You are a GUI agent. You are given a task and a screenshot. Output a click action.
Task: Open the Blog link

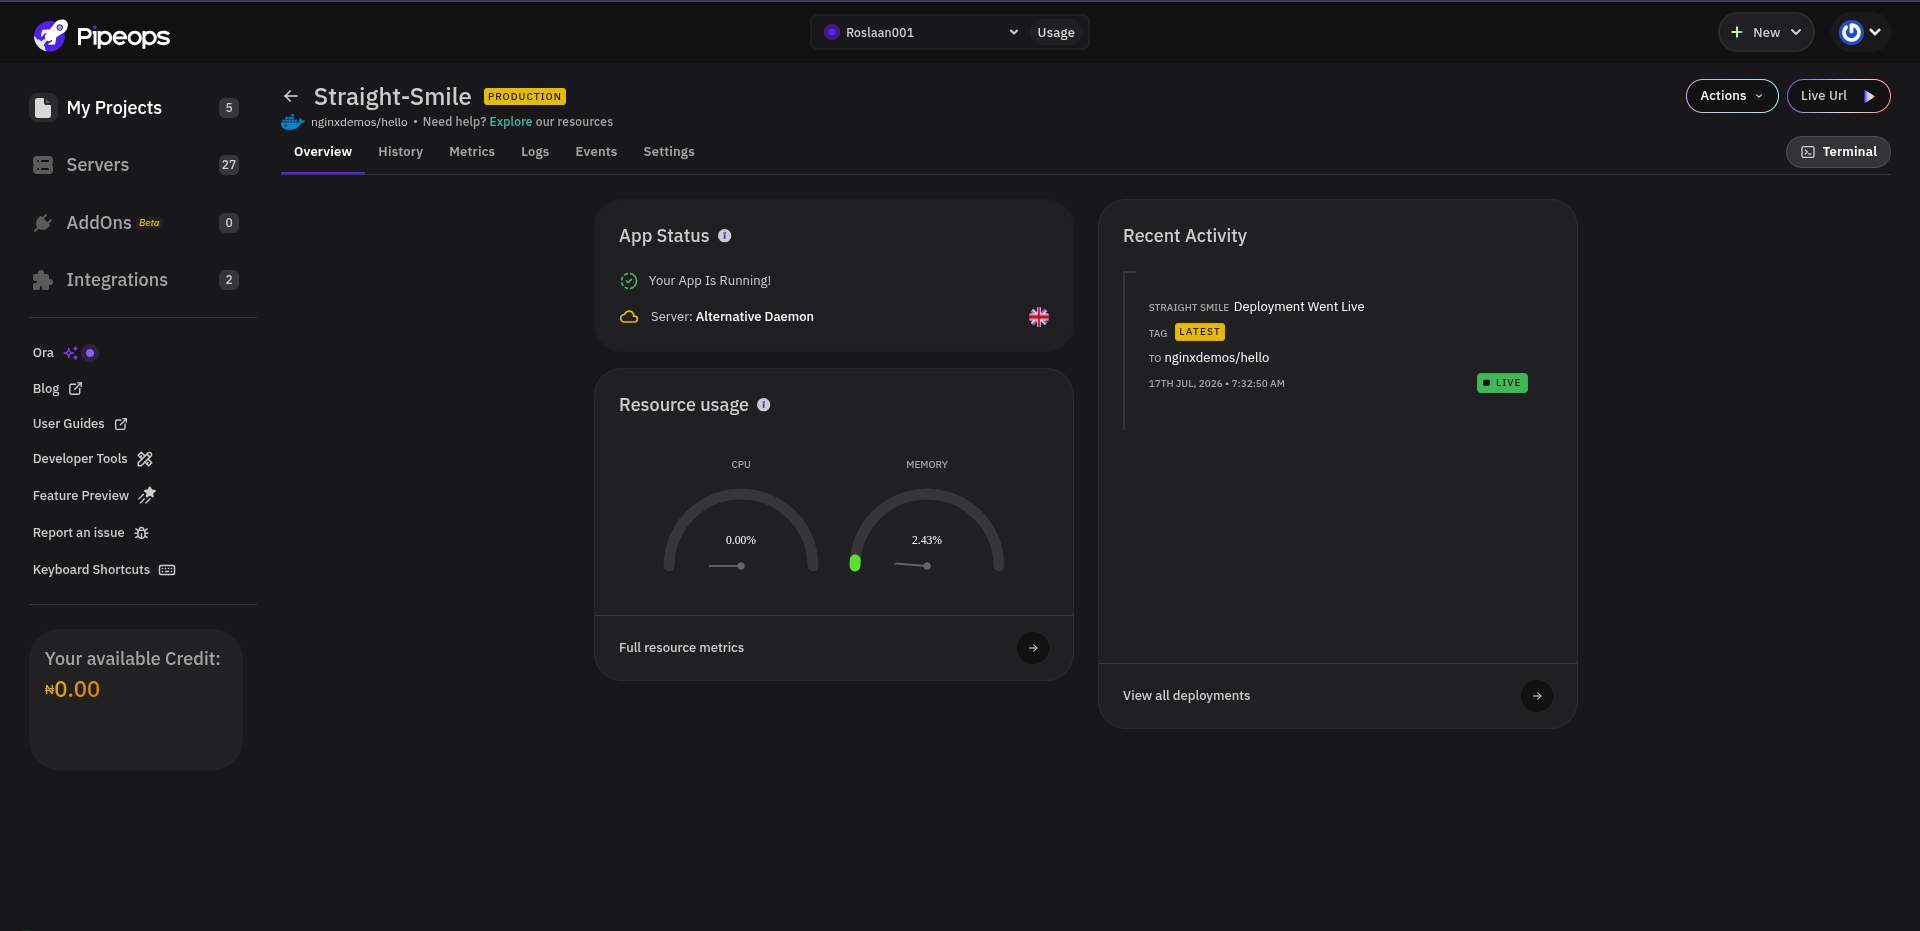pyautogui.click(x=46, y=389)
